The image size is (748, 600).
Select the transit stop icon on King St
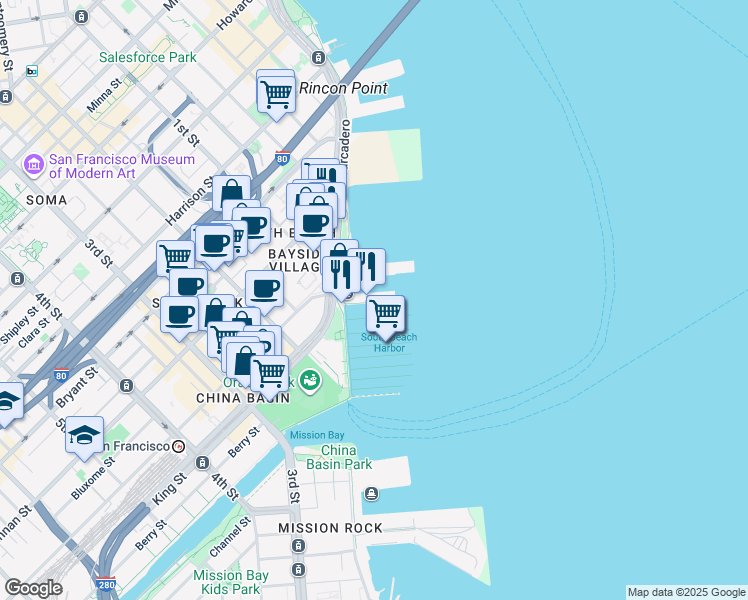click(203, 462)
